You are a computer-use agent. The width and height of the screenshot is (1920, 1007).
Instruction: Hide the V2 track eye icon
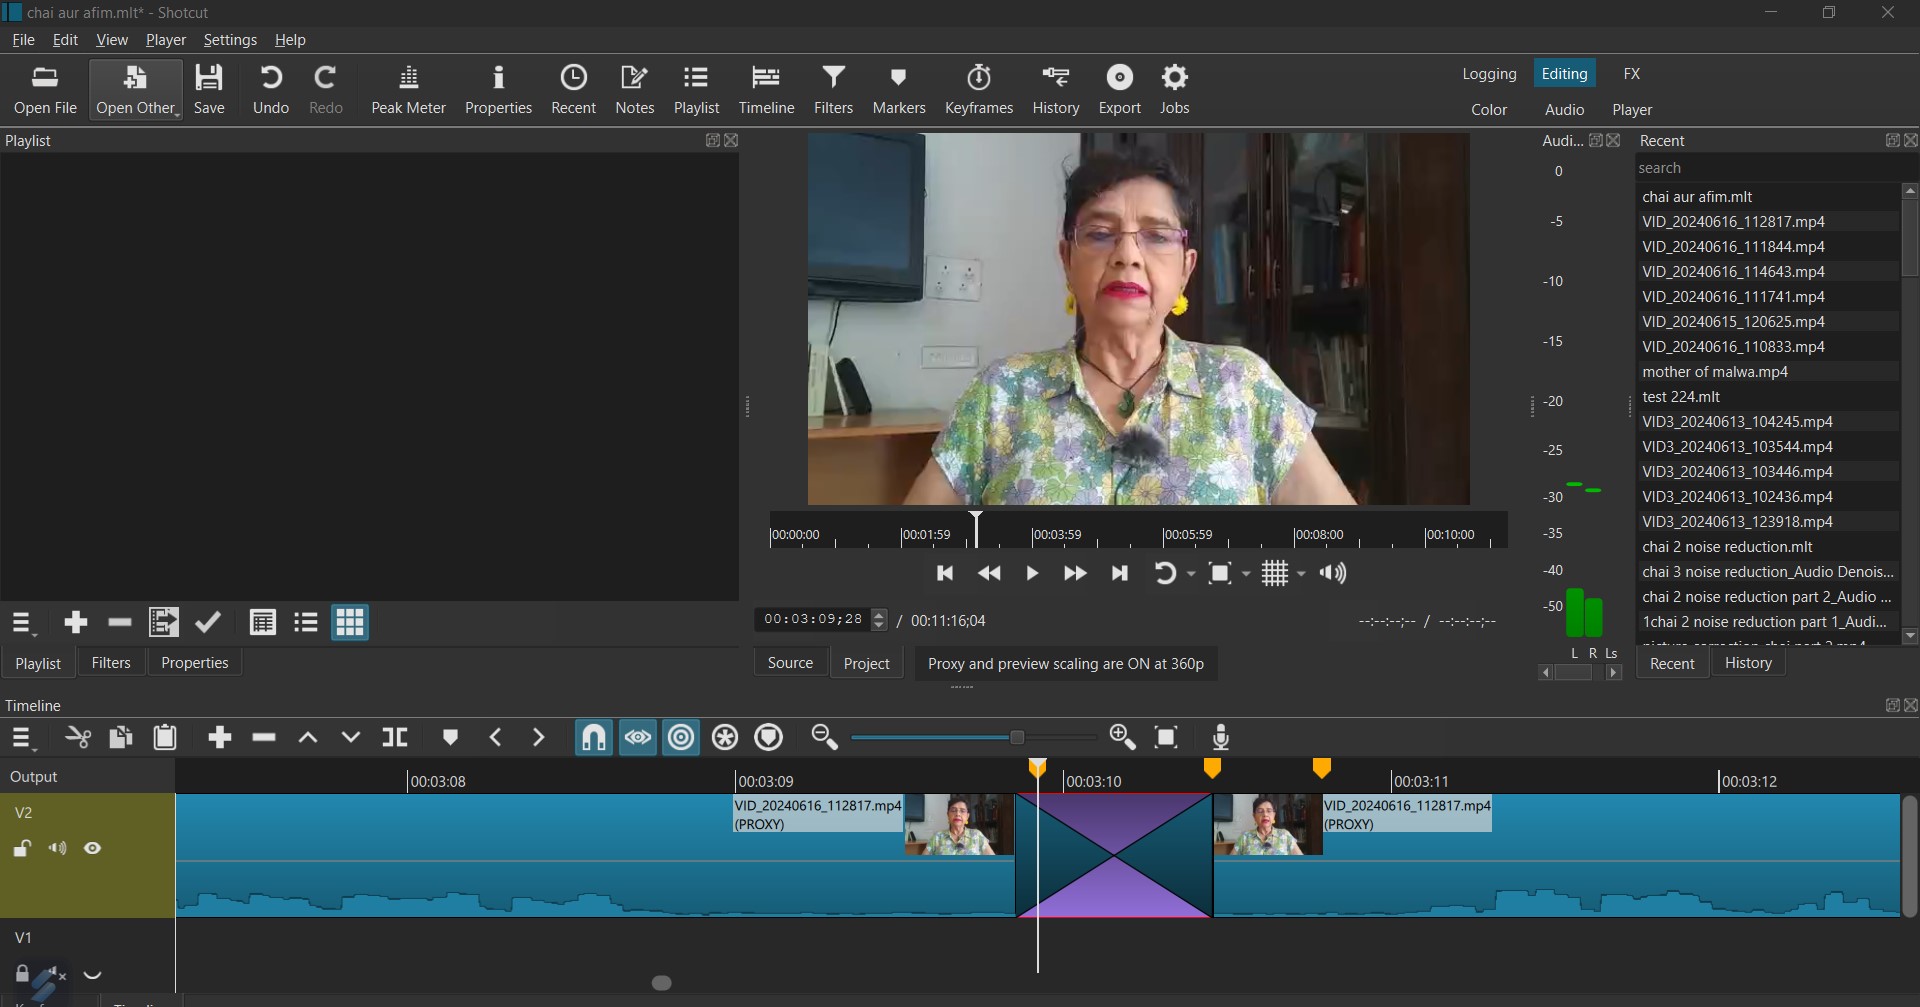(93, 848)
